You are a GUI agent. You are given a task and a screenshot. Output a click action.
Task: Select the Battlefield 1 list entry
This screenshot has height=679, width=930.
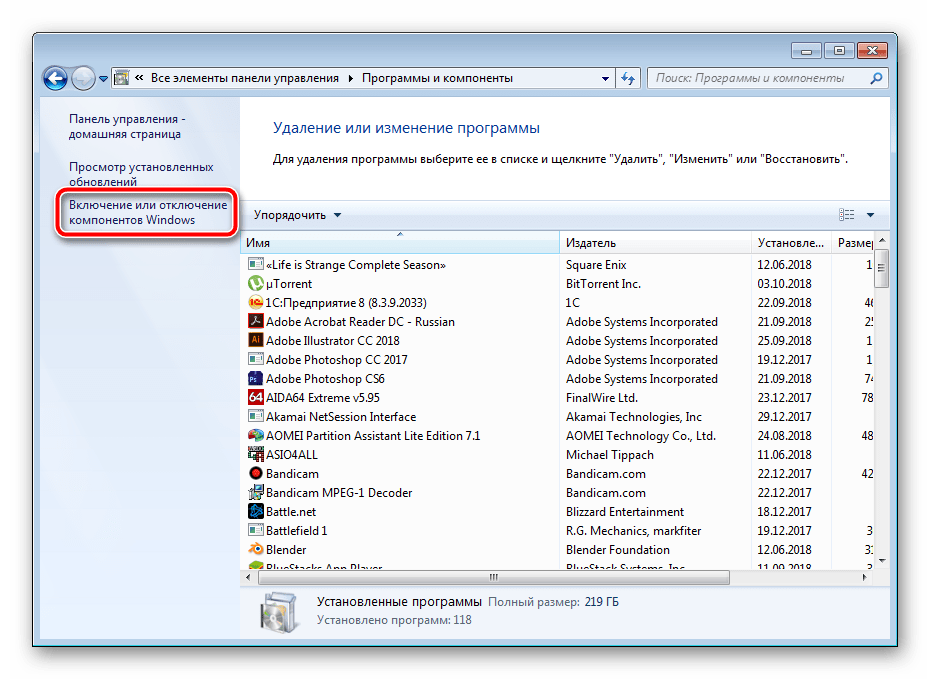click(x=297, y=531)
